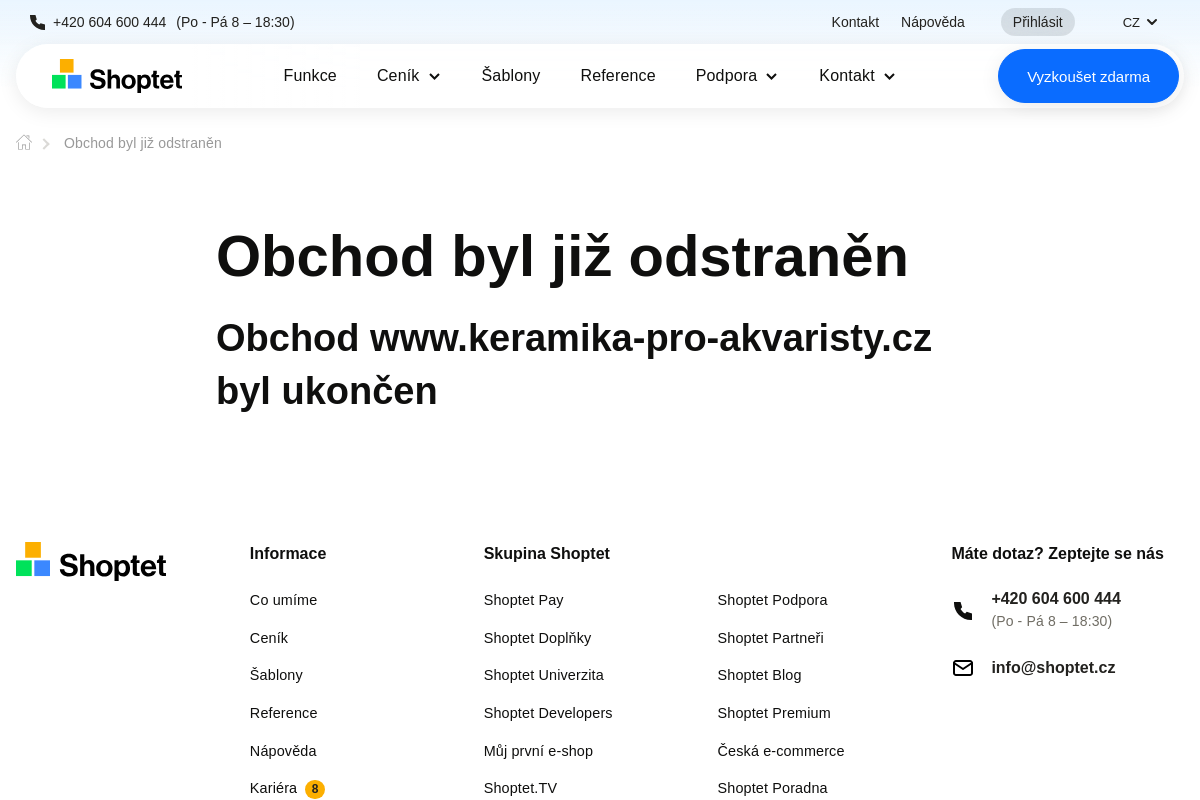Click the phone icon in top bar

pos(38,22)
